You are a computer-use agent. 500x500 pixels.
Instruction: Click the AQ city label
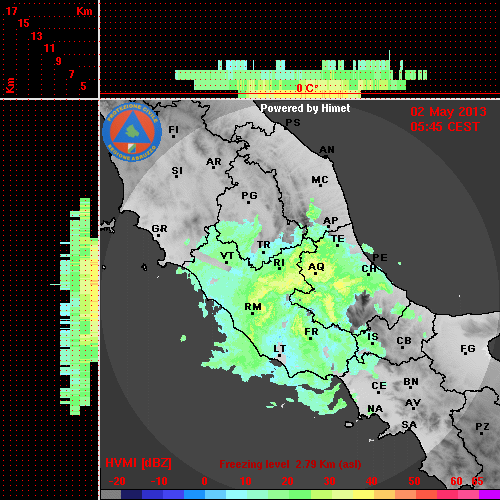[x=316, y=267]
